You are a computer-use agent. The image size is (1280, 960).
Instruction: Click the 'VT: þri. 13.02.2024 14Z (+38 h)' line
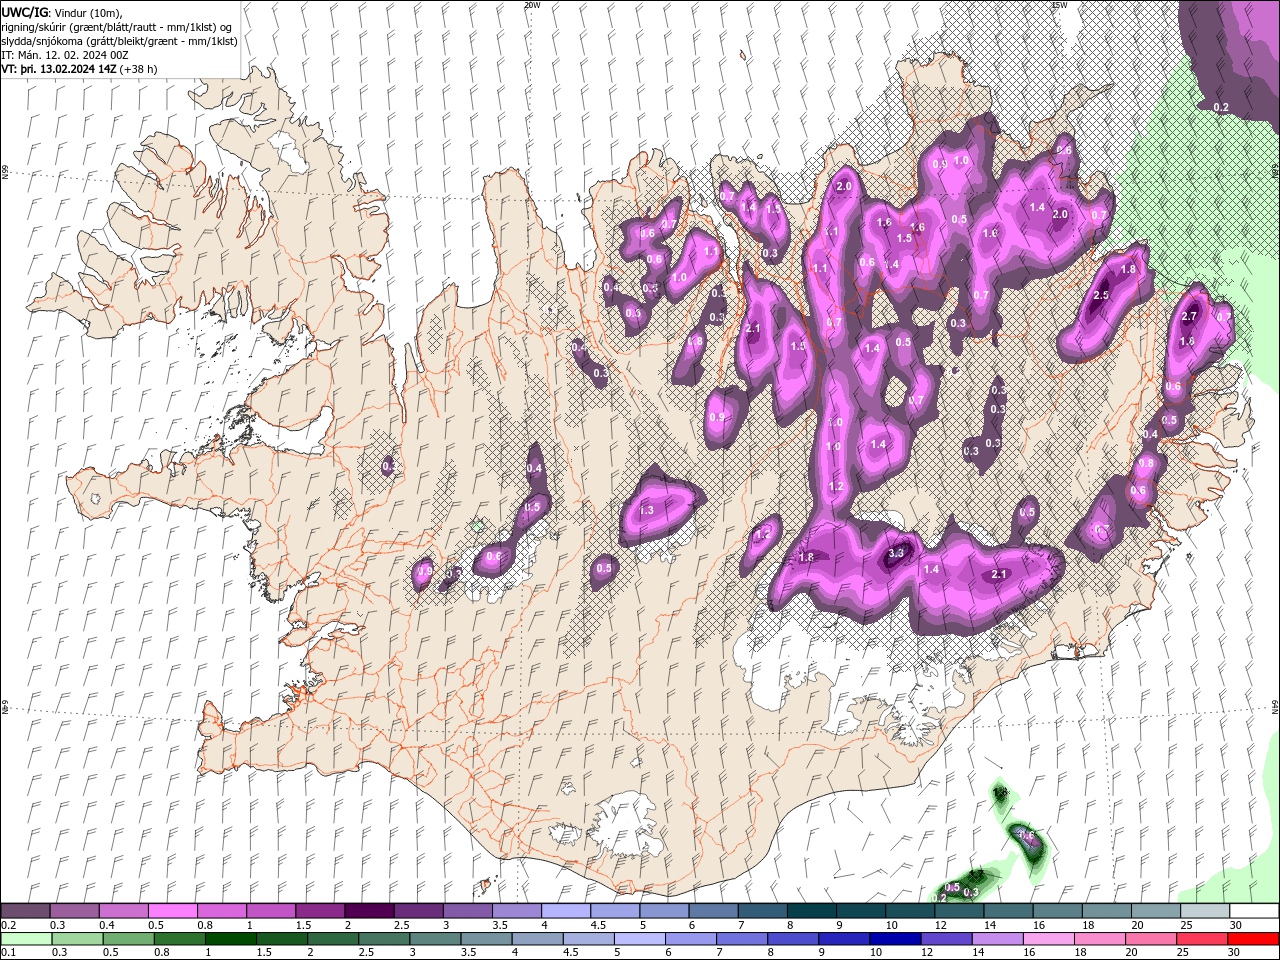point(80,69)
